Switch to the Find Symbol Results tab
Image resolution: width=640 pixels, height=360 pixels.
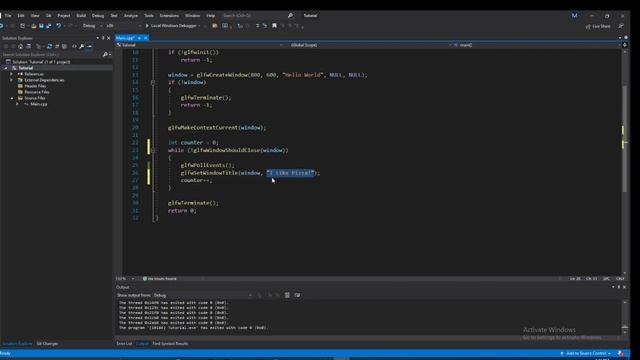[170, 344]
